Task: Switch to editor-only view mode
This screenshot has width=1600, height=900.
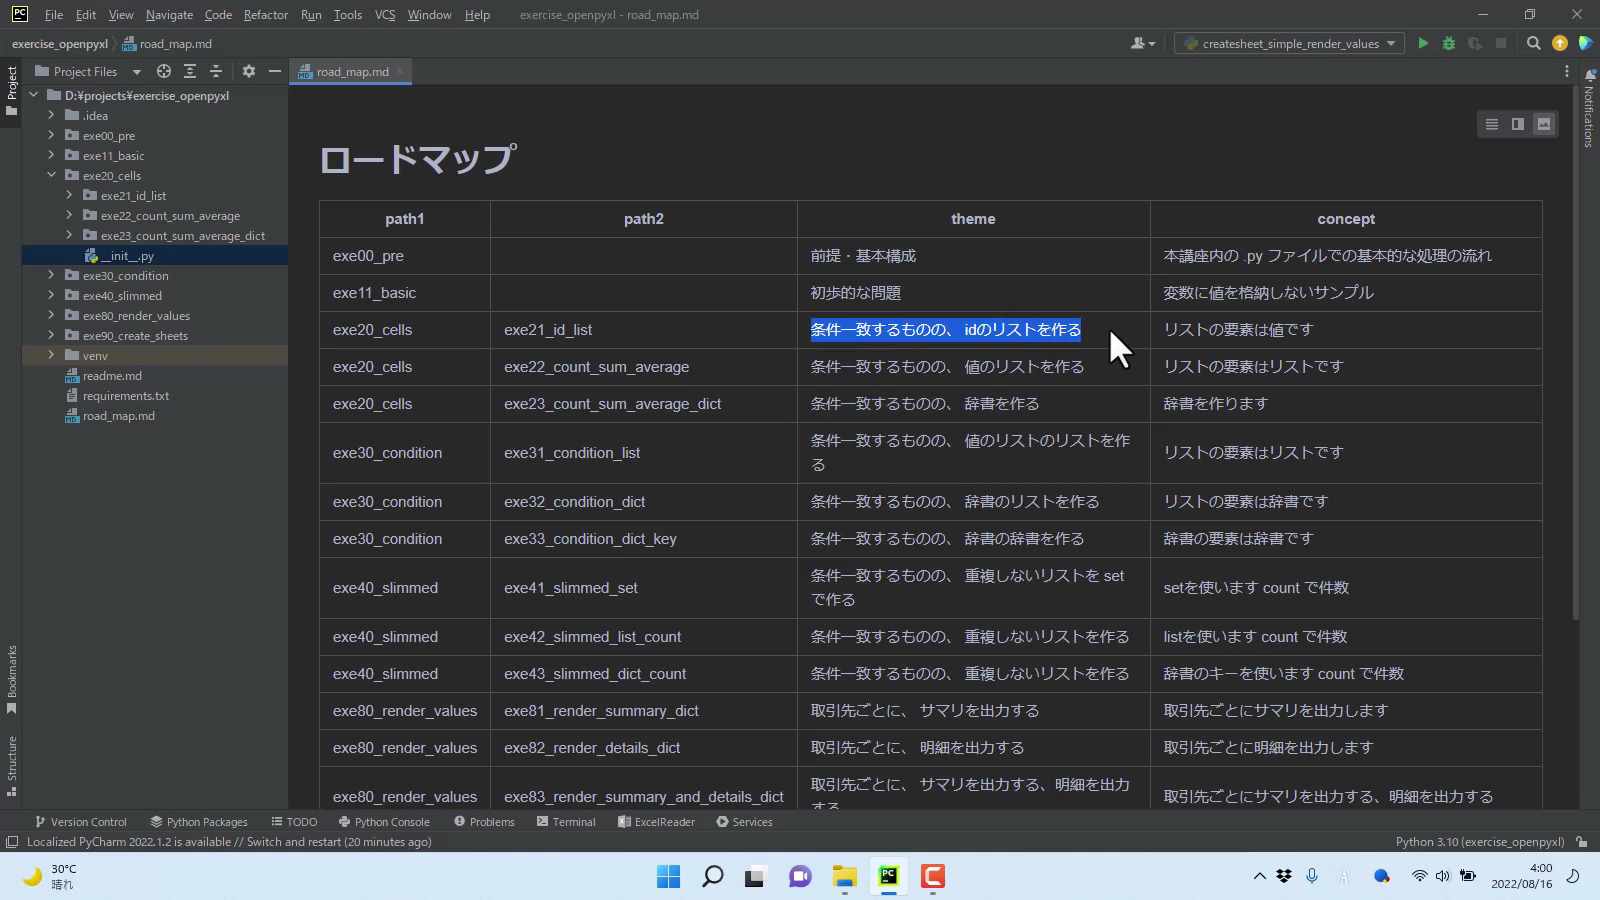Action: click(1491, 124)
